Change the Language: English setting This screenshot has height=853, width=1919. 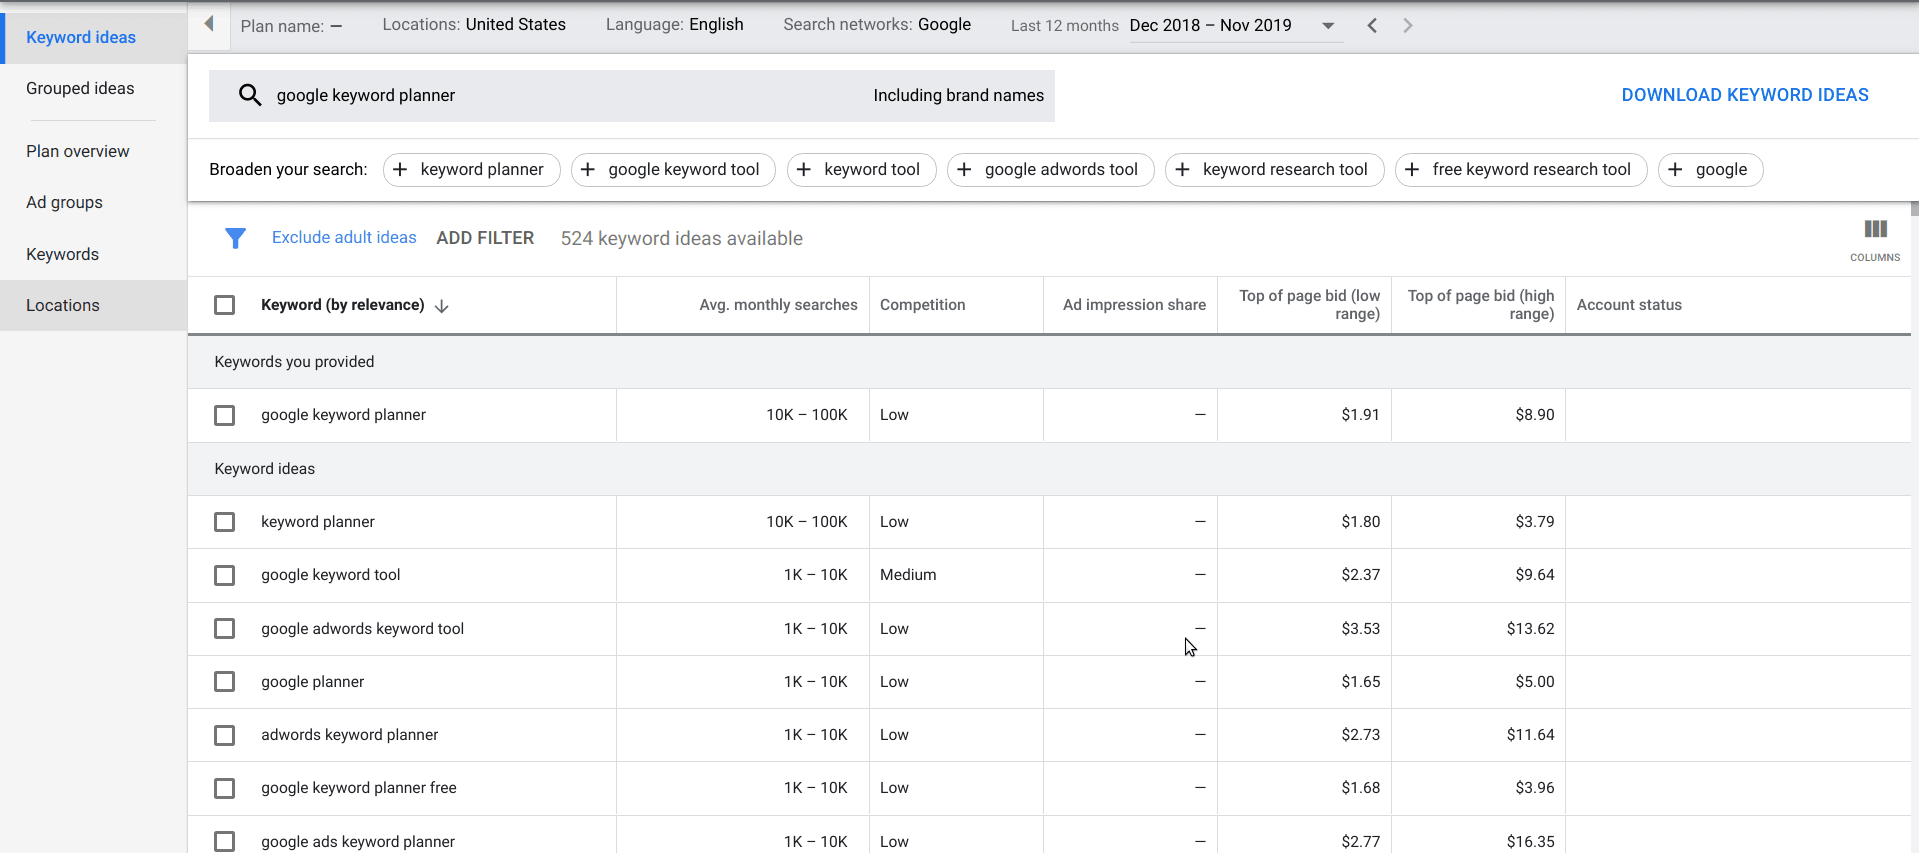coord(675,24)
